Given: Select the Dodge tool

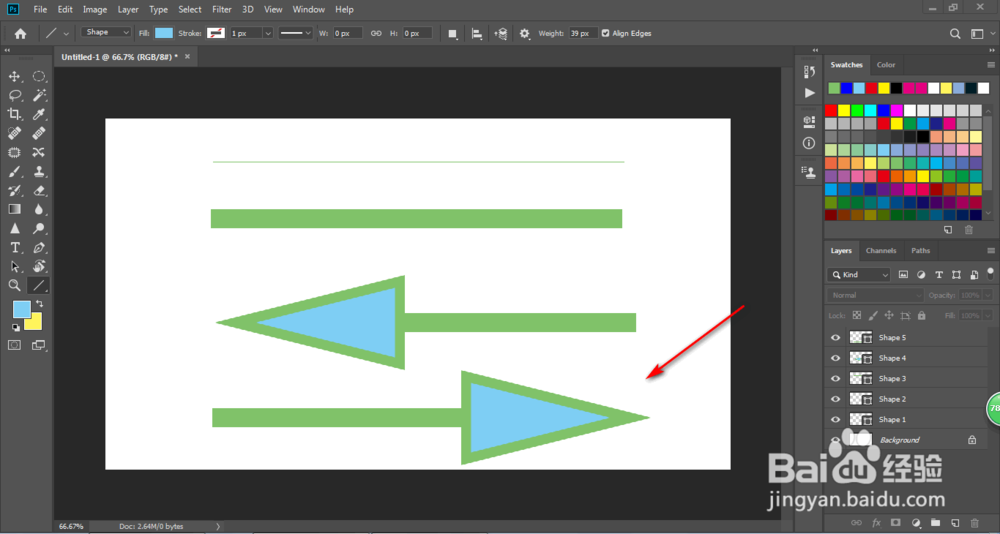Looking at the screenshot, I should pos(39,228).
